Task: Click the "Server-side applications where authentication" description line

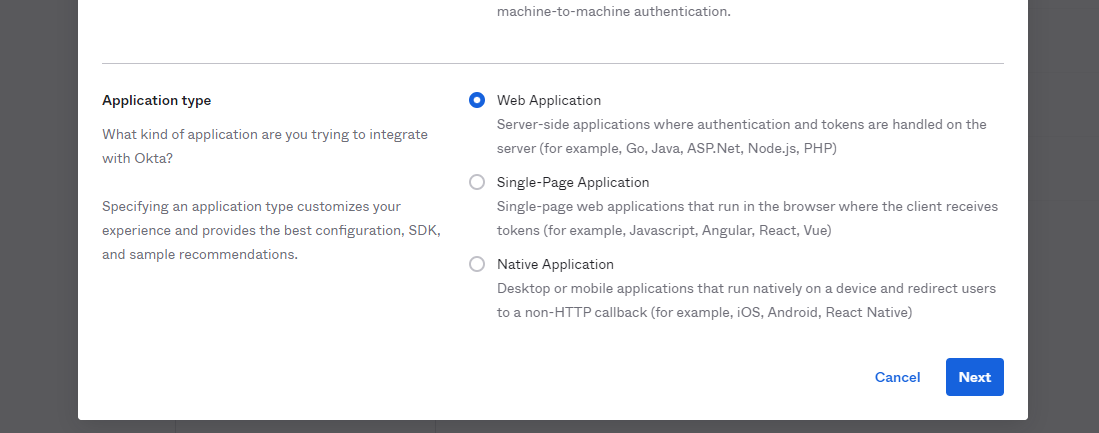Action: point(742,125)
